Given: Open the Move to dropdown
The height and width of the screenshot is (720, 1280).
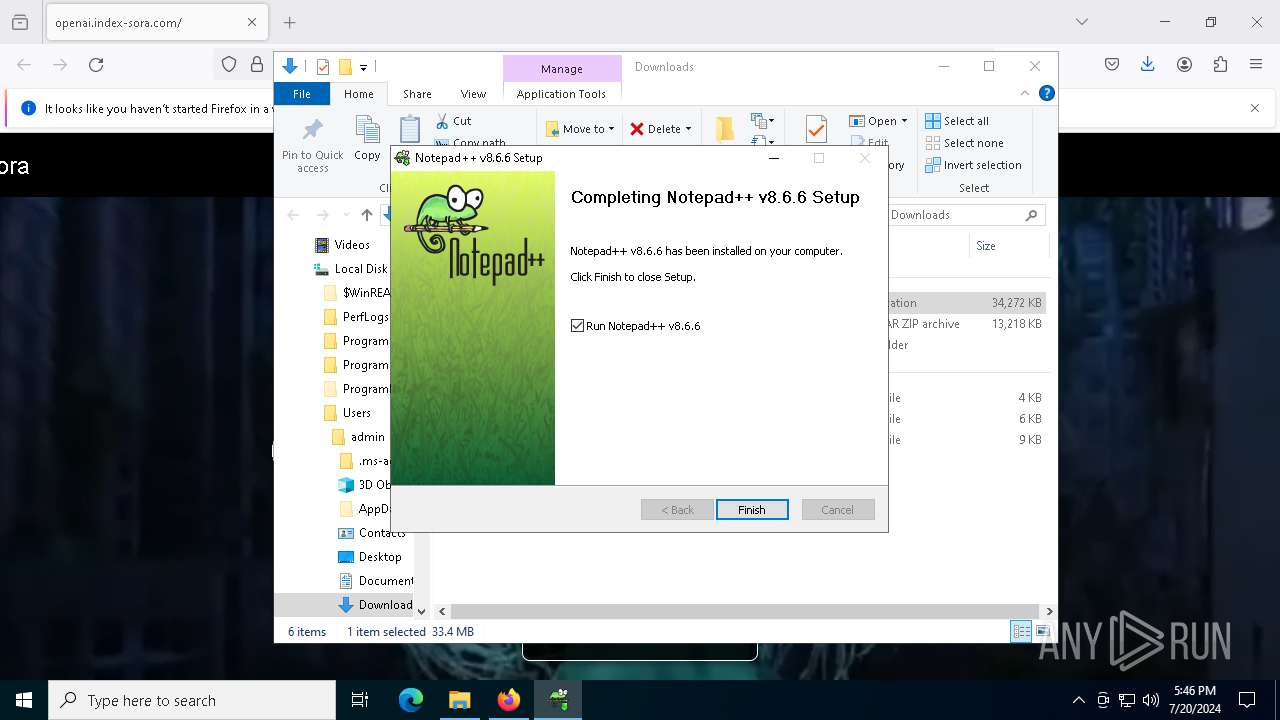Looking at the screenshot, I should pyautogui.click(x=580, y=129).
